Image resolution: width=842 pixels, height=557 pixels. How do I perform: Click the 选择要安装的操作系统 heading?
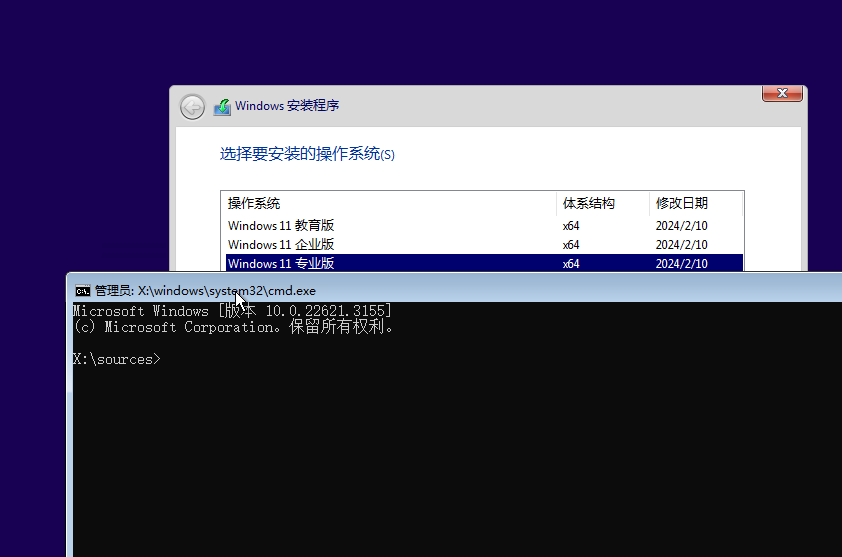(307, 154)
